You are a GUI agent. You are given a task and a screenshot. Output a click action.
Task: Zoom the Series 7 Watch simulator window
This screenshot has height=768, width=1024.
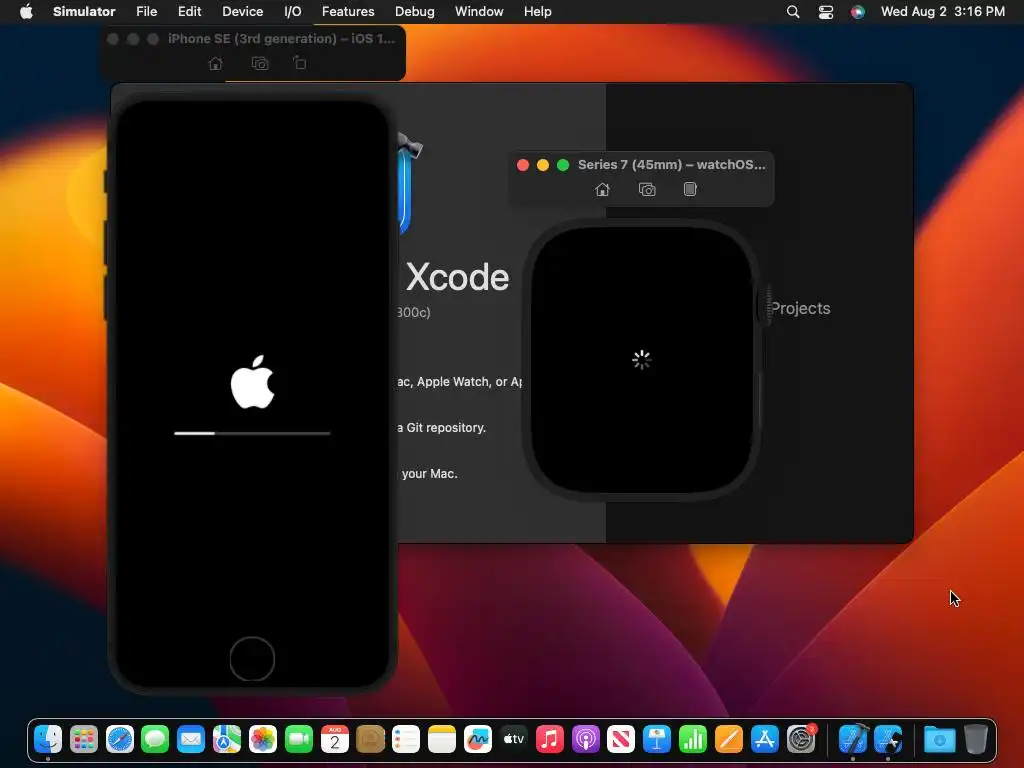pos(563,165)
